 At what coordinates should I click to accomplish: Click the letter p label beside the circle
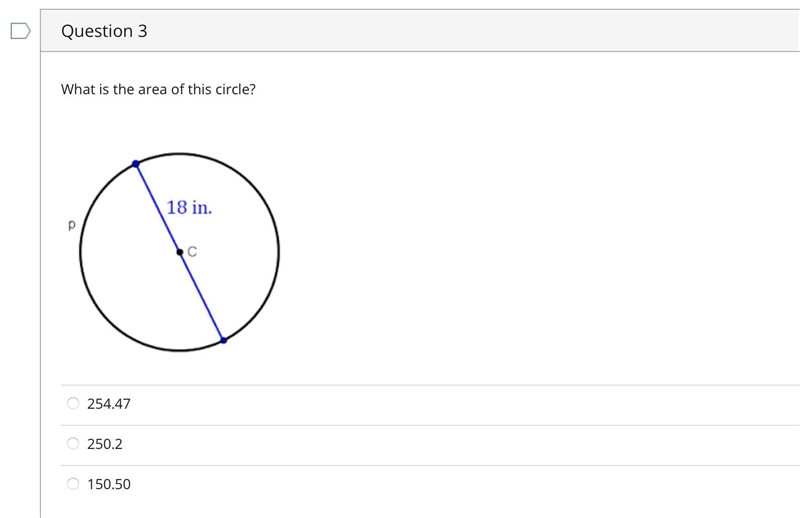click(x=71, y=224)
